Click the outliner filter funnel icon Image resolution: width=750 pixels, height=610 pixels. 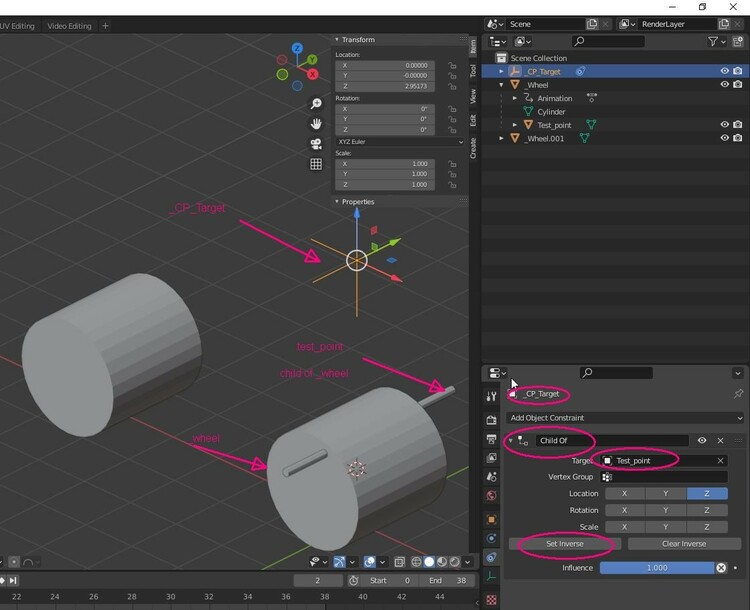[x=713, y=41]
